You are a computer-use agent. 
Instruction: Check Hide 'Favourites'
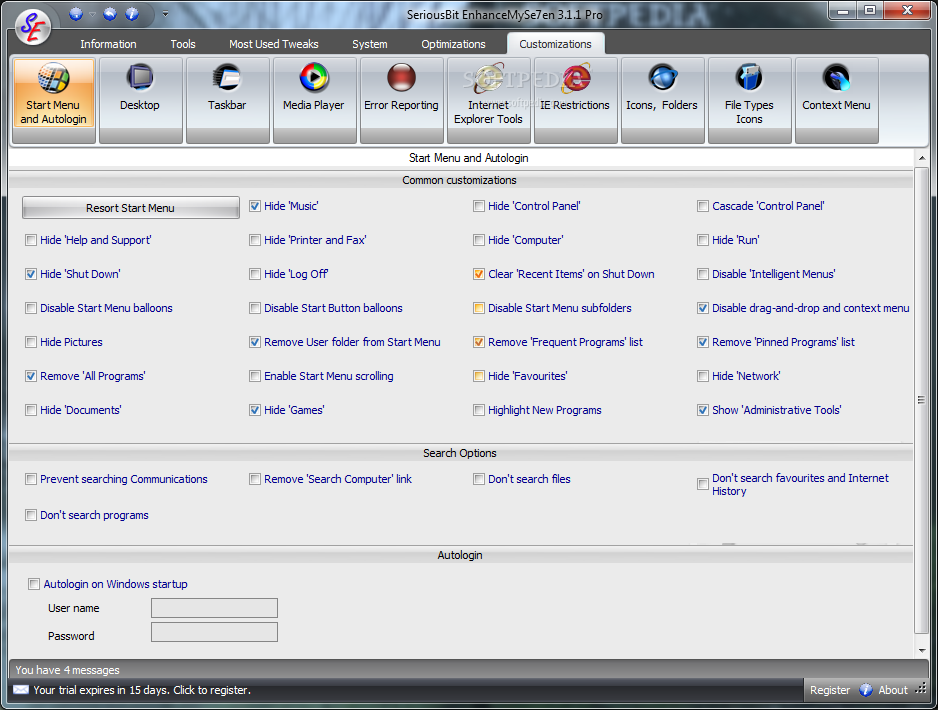click(x=479, y=377)
